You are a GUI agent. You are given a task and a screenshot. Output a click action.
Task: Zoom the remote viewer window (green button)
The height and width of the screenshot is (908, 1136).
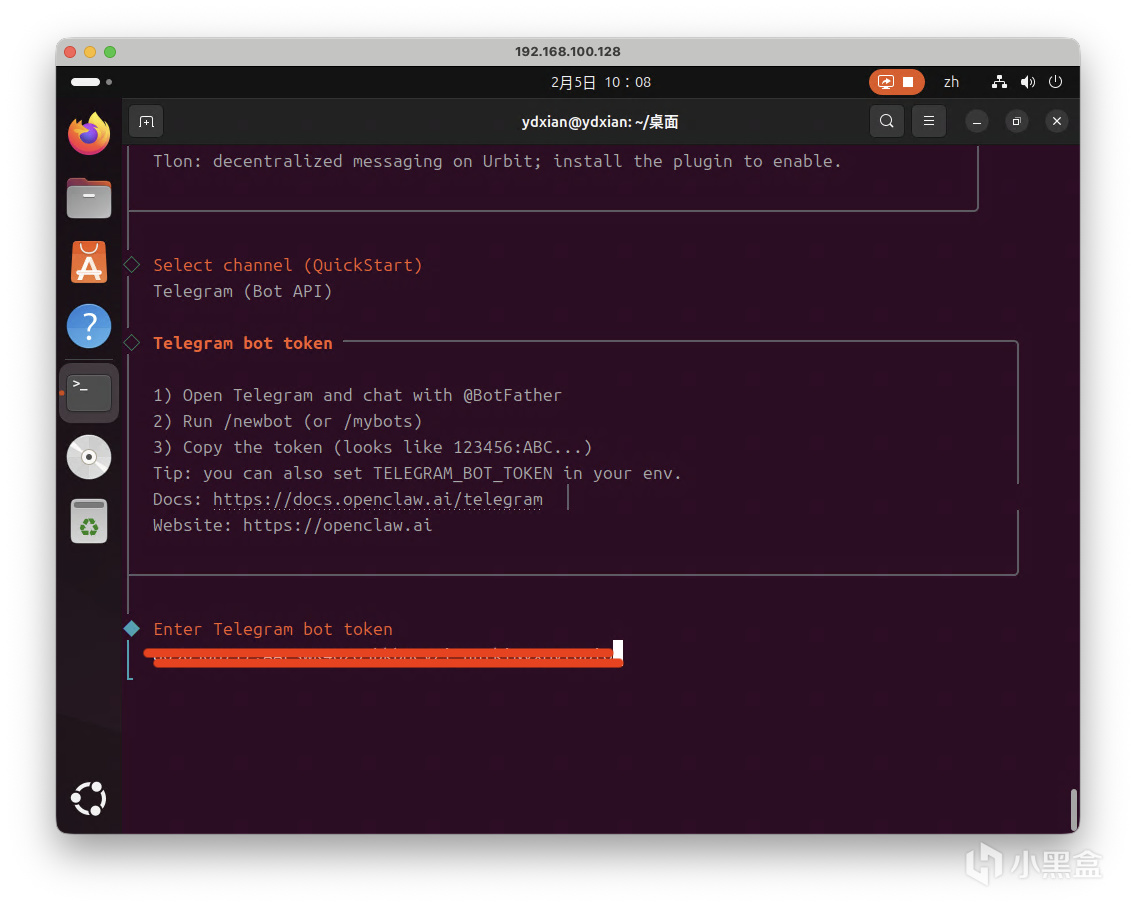(x=110, y=52)
